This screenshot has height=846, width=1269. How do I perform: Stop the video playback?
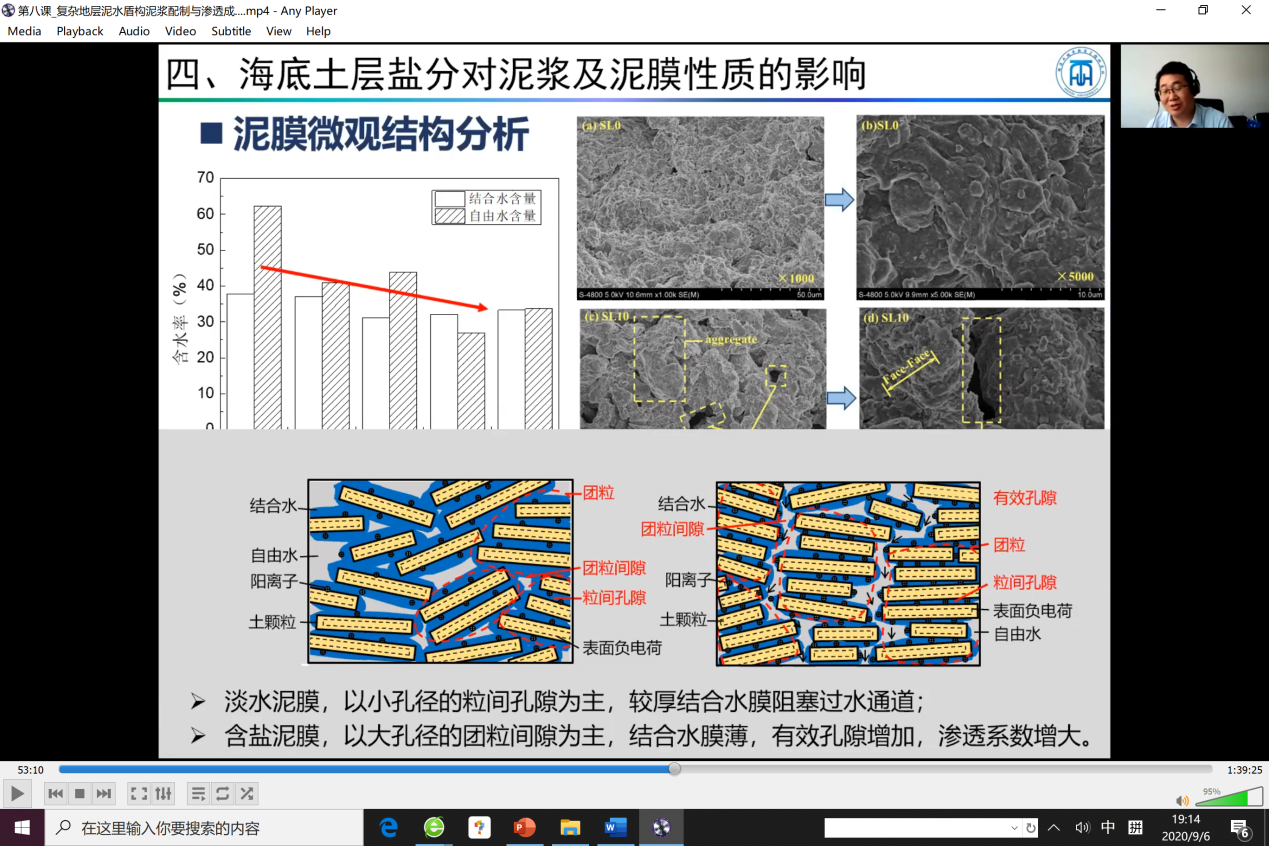80,794
